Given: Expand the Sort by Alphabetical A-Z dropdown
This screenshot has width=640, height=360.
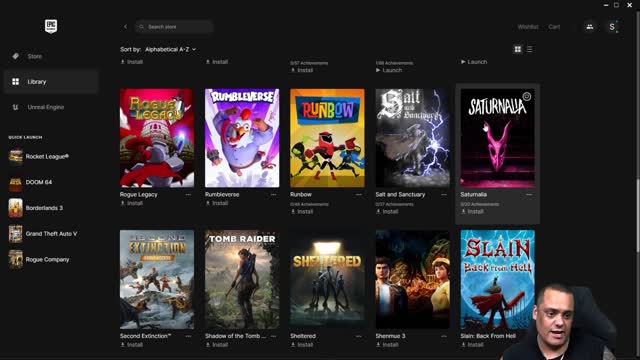Looking at the screenshot, I should [x=171, y=49].
